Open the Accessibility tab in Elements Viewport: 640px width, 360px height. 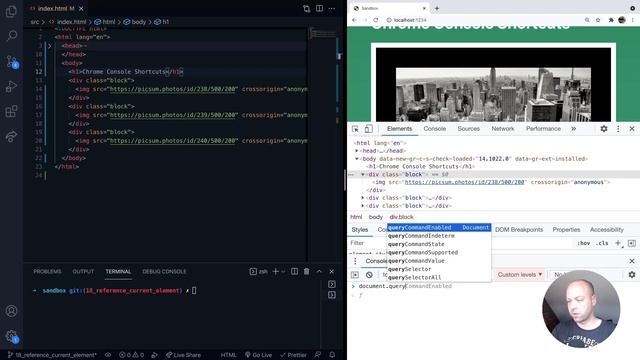coord(607,230)
